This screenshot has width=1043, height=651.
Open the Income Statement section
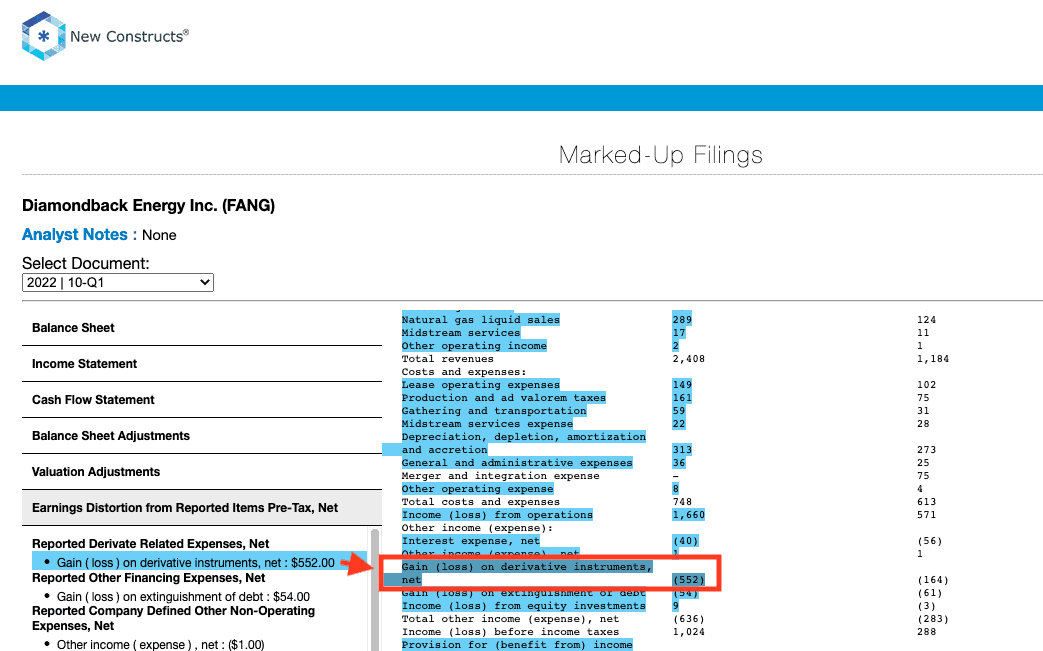coord(202,364)
